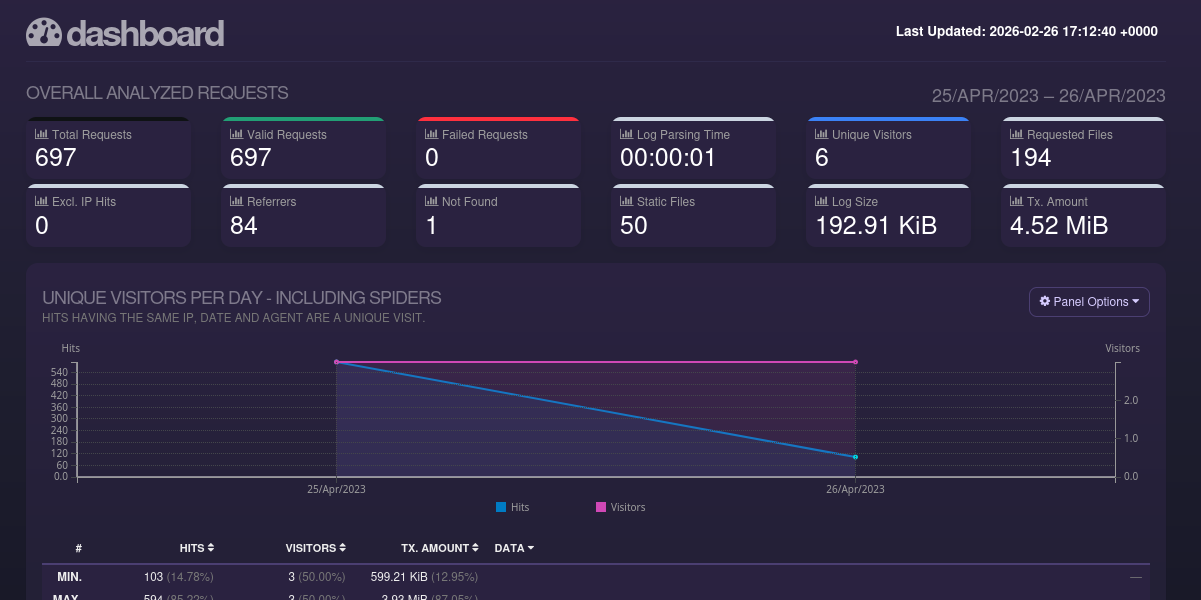Screen dimensions: 1201x600
Task: Open the Panel Options dropdown
Action: pos(1089,302)
